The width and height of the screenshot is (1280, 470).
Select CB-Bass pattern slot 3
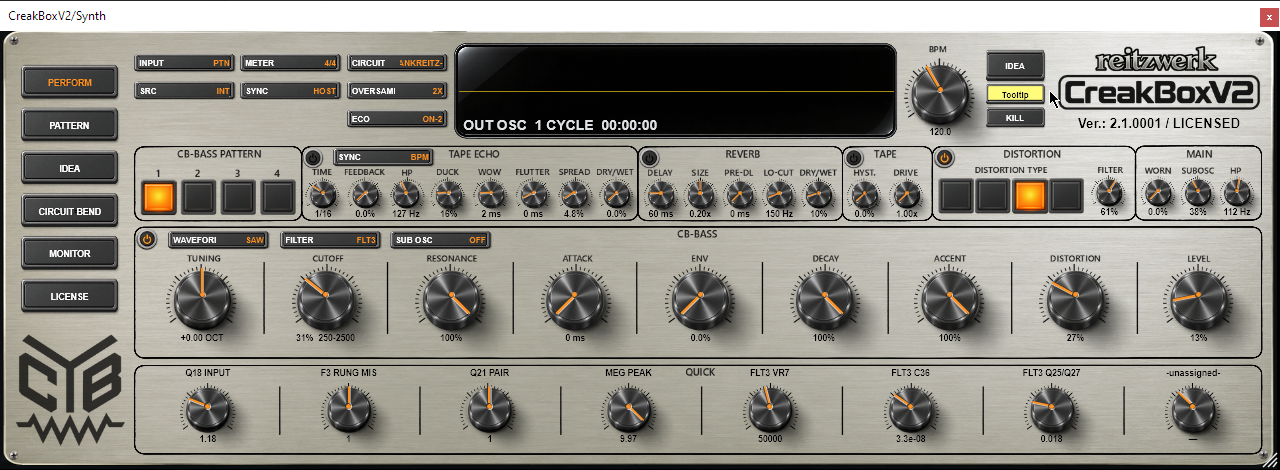pyautogui.click(x=238, y=197)
